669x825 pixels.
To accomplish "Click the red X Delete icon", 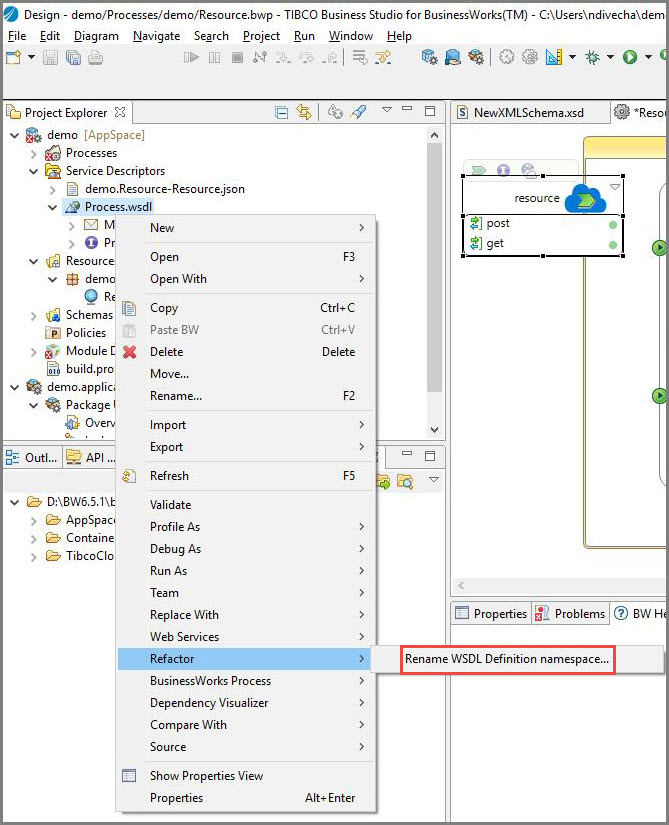I will [x=129, y=352].
